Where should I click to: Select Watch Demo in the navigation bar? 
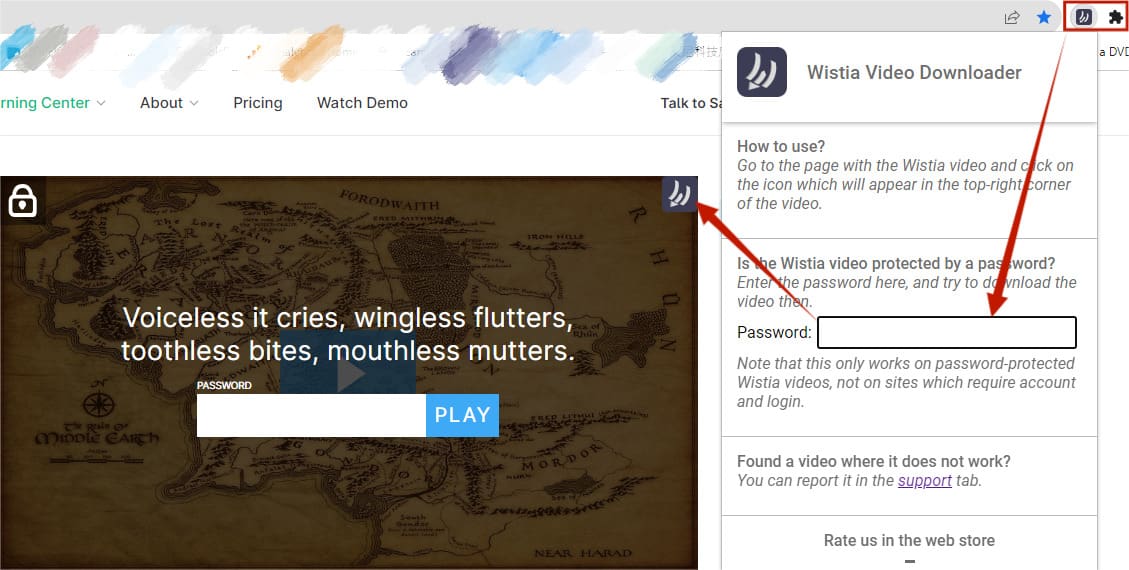point(362,103)
